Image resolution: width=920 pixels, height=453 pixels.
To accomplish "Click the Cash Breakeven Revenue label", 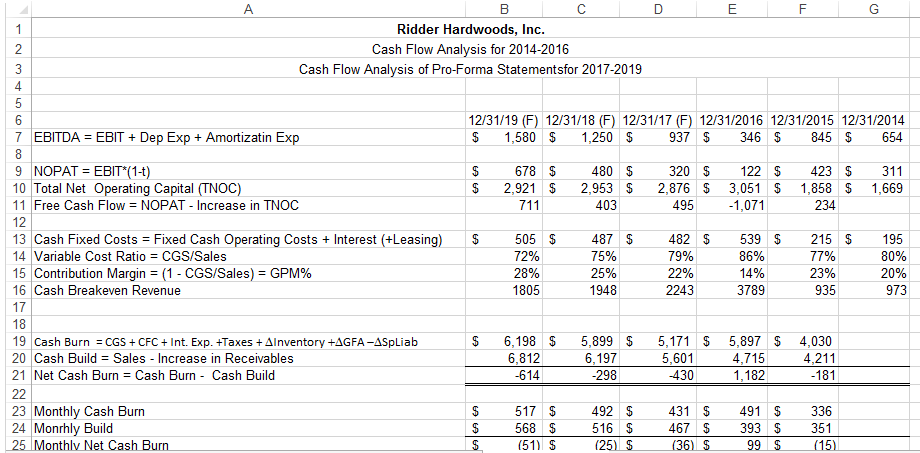I will pyautogui.click(x=248, y=290).
